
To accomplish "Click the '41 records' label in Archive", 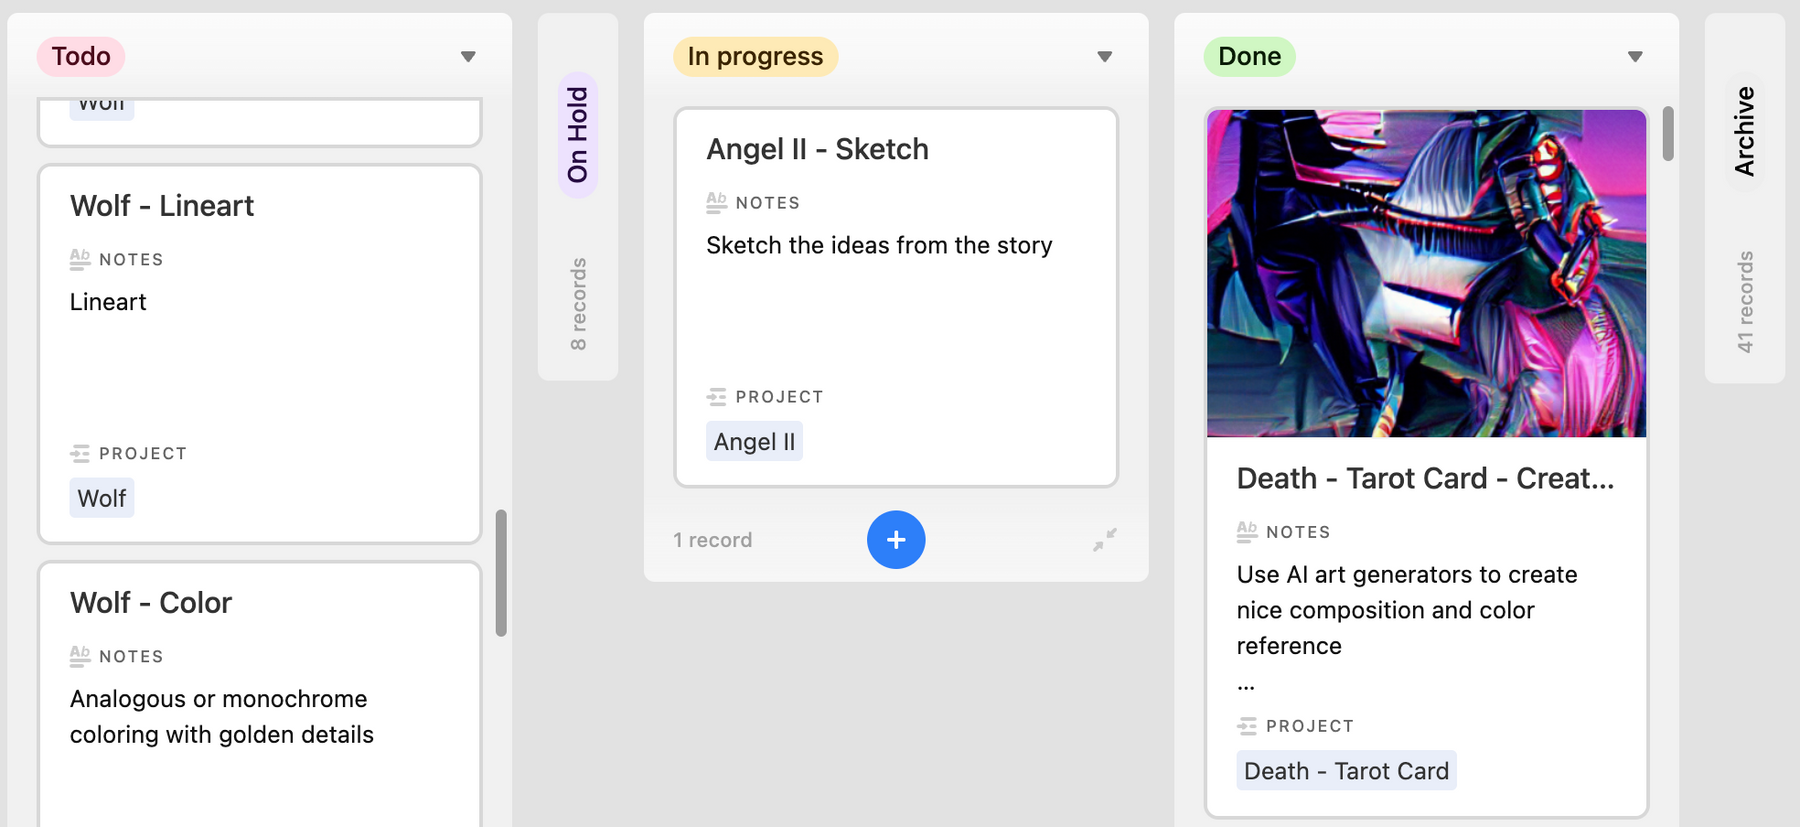I will (1745, 301).
